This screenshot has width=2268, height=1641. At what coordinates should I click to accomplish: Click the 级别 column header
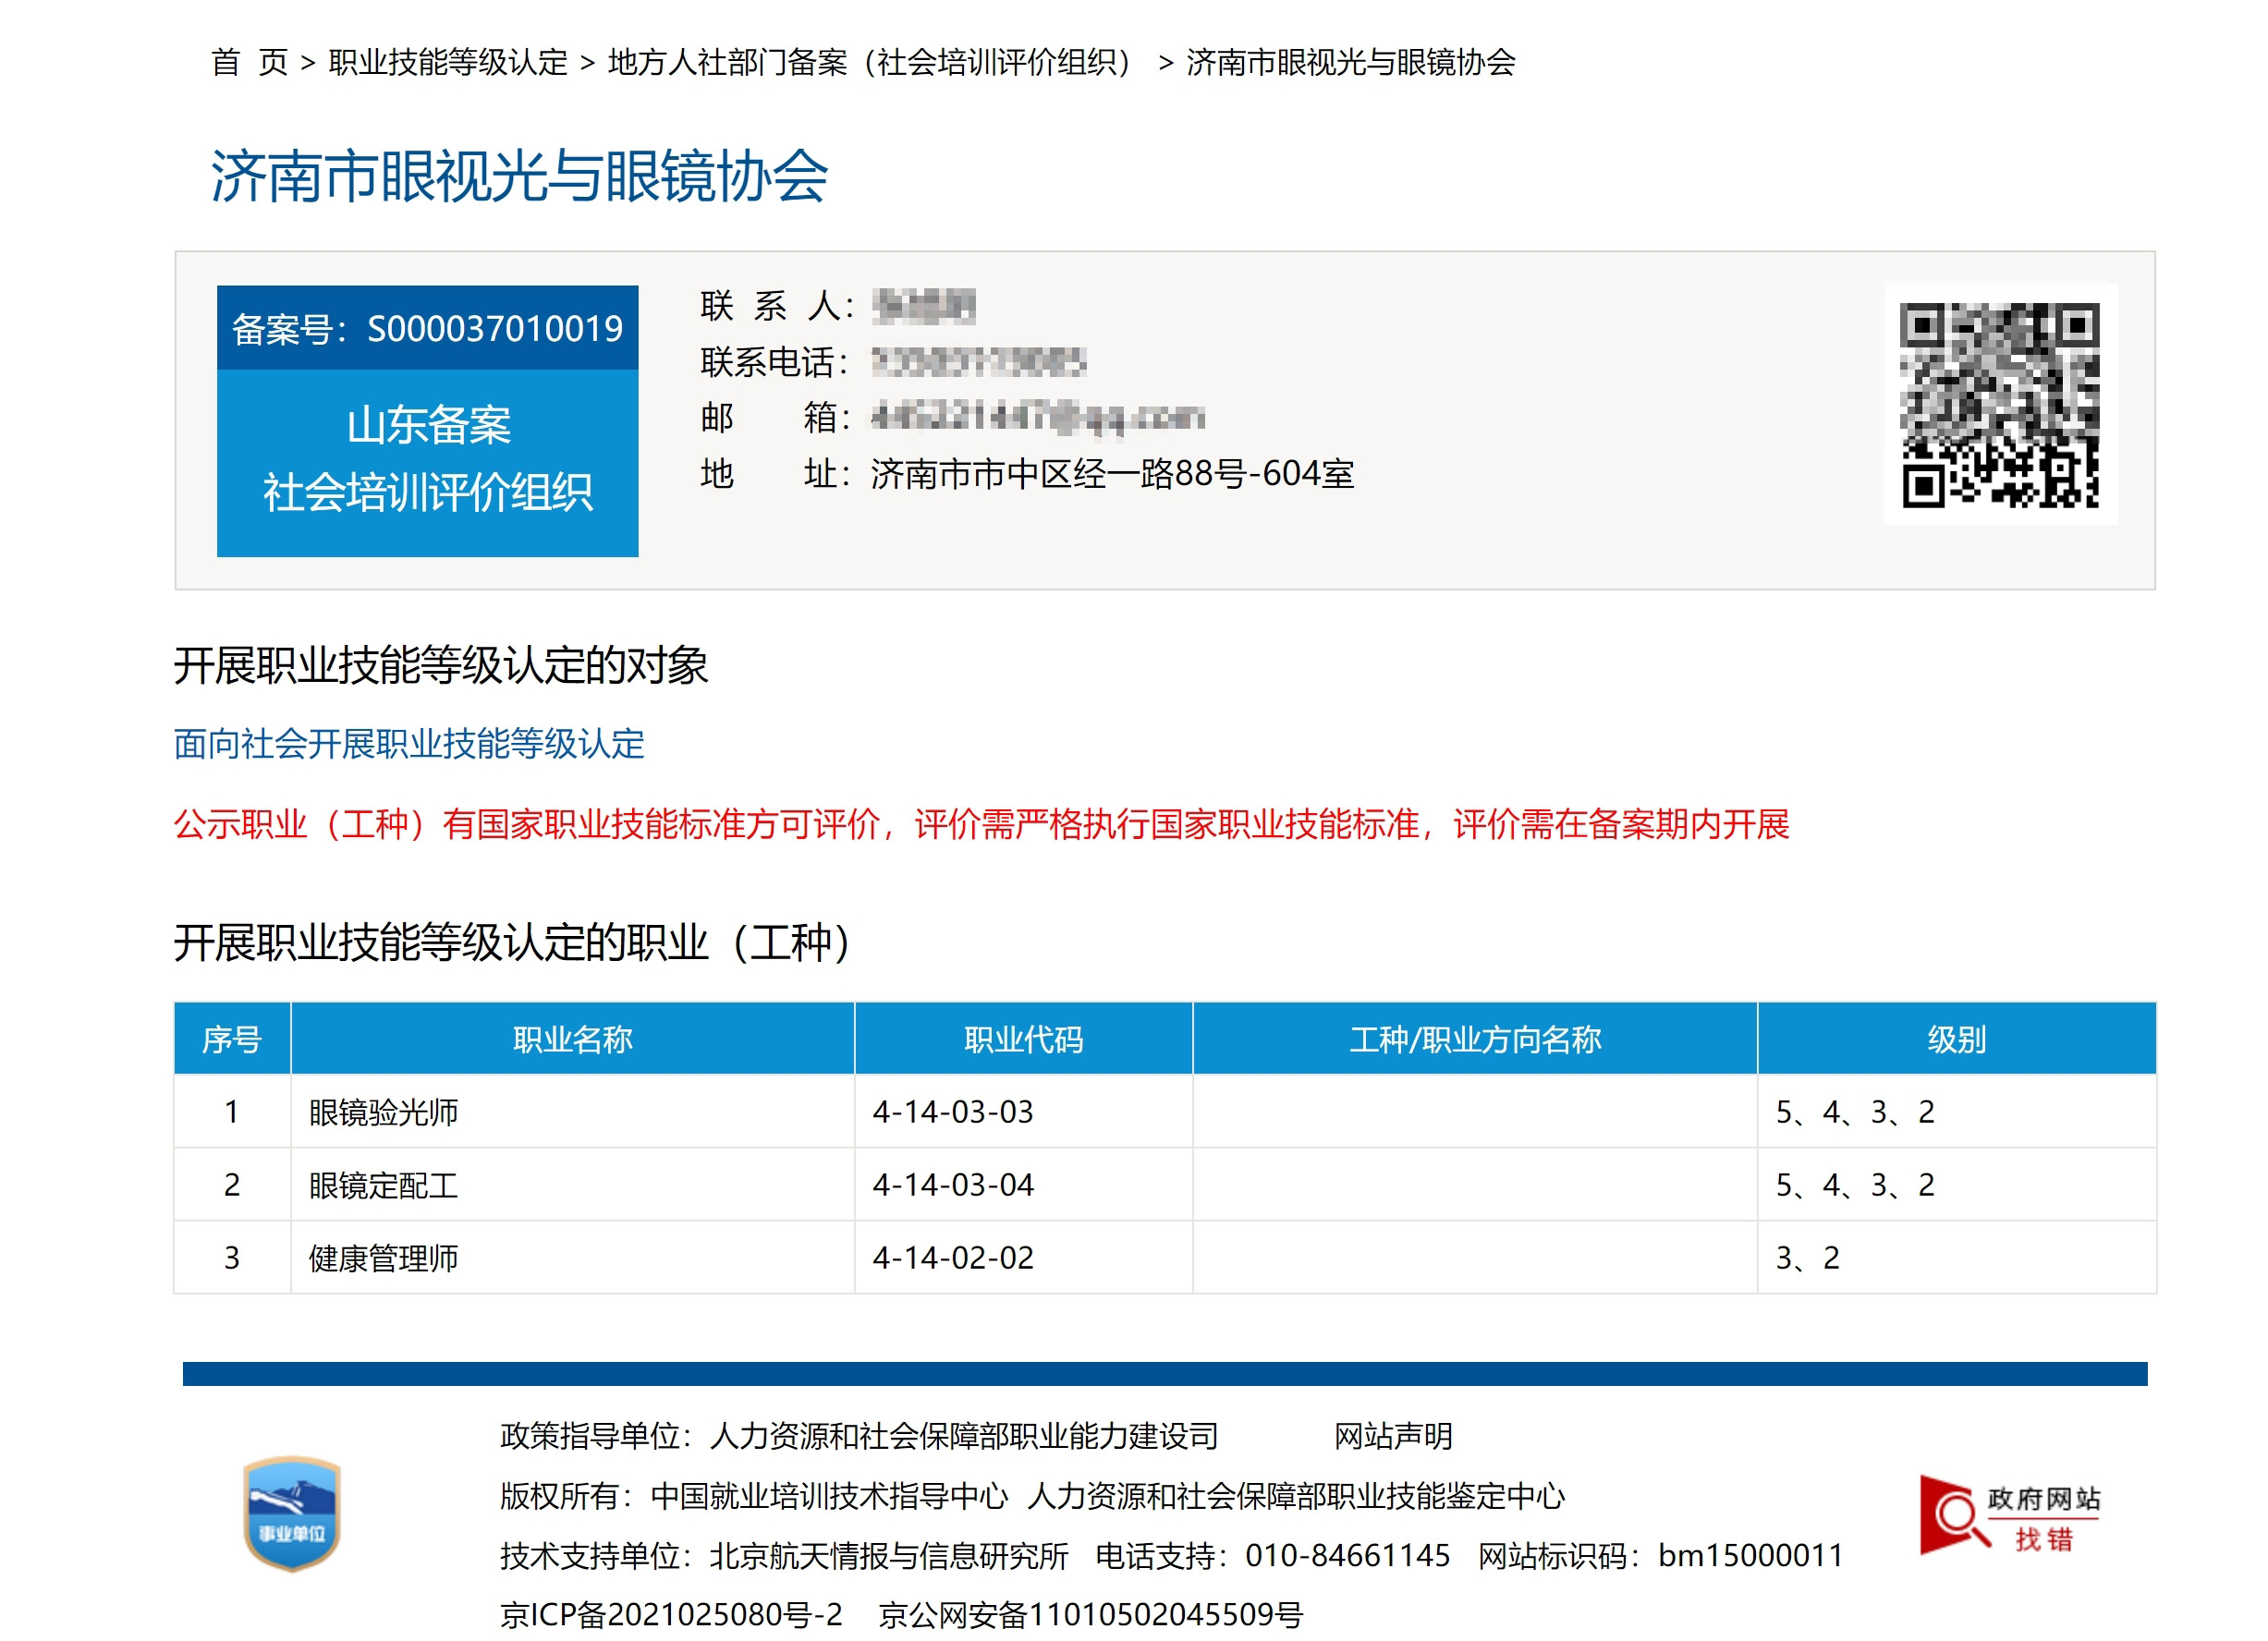point(1955,1039)
